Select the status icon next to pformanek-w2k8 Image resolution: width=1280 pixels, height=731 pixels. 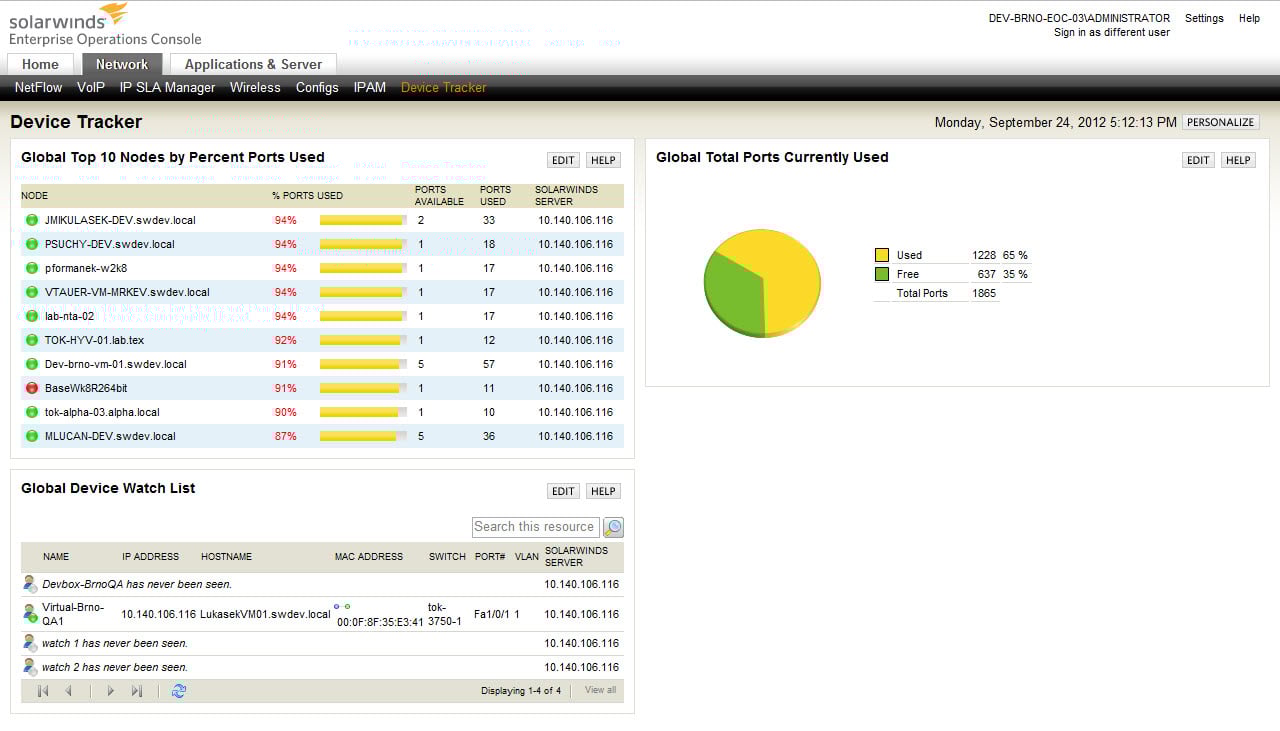pos(32,268)
